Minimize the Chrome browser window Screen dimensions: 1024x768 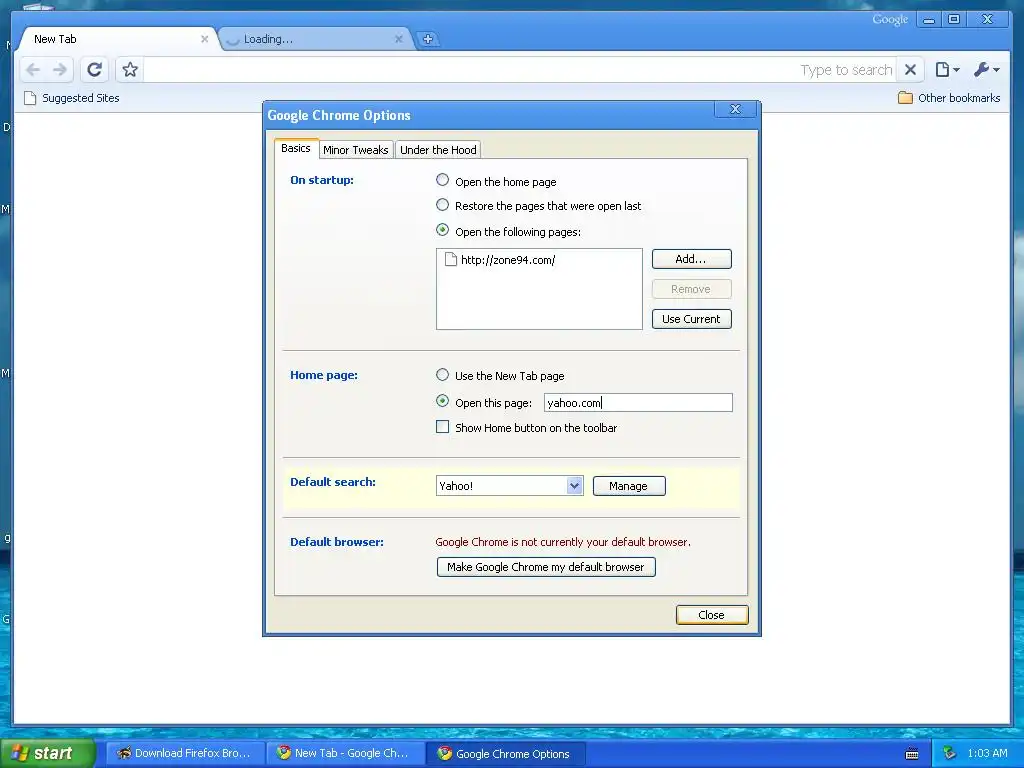click(x=929, y=20)
